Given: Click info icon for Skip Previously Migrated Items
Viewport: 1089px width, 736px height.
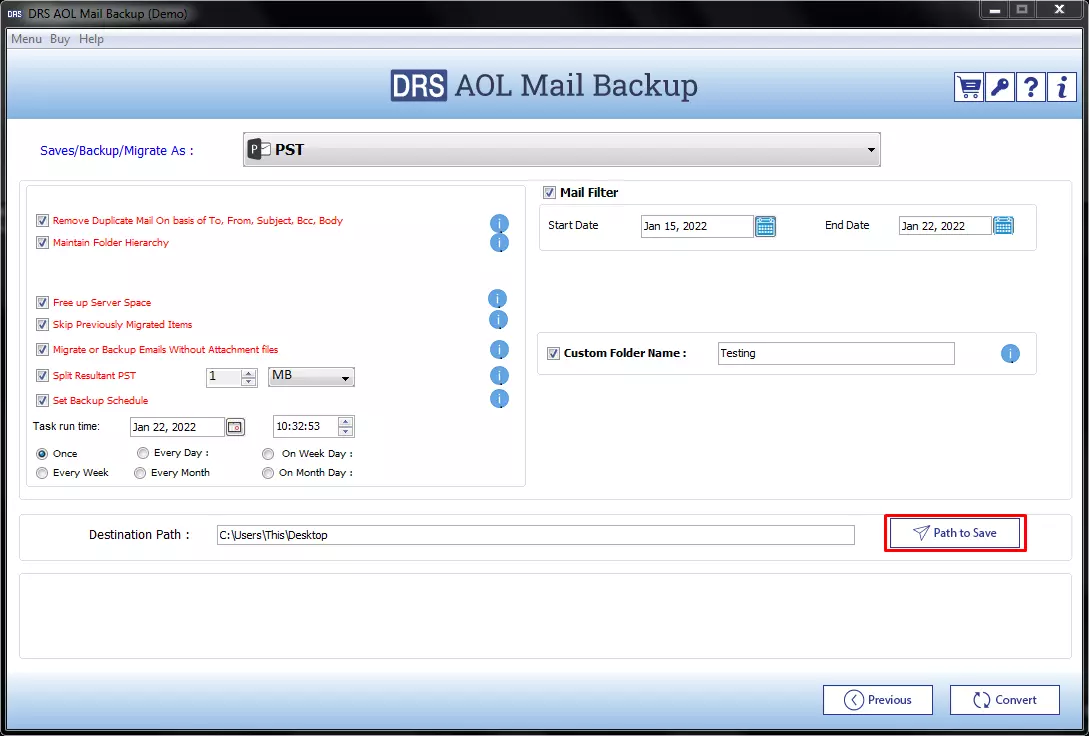Looking at the screenshot, I should coord(499,320).
